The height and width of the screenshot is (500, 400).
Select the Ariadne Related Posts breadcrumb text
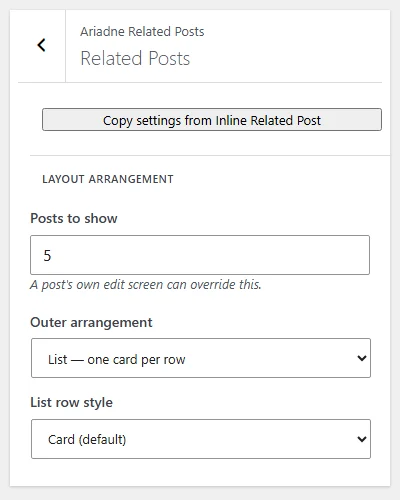click(x=142, y=32)
